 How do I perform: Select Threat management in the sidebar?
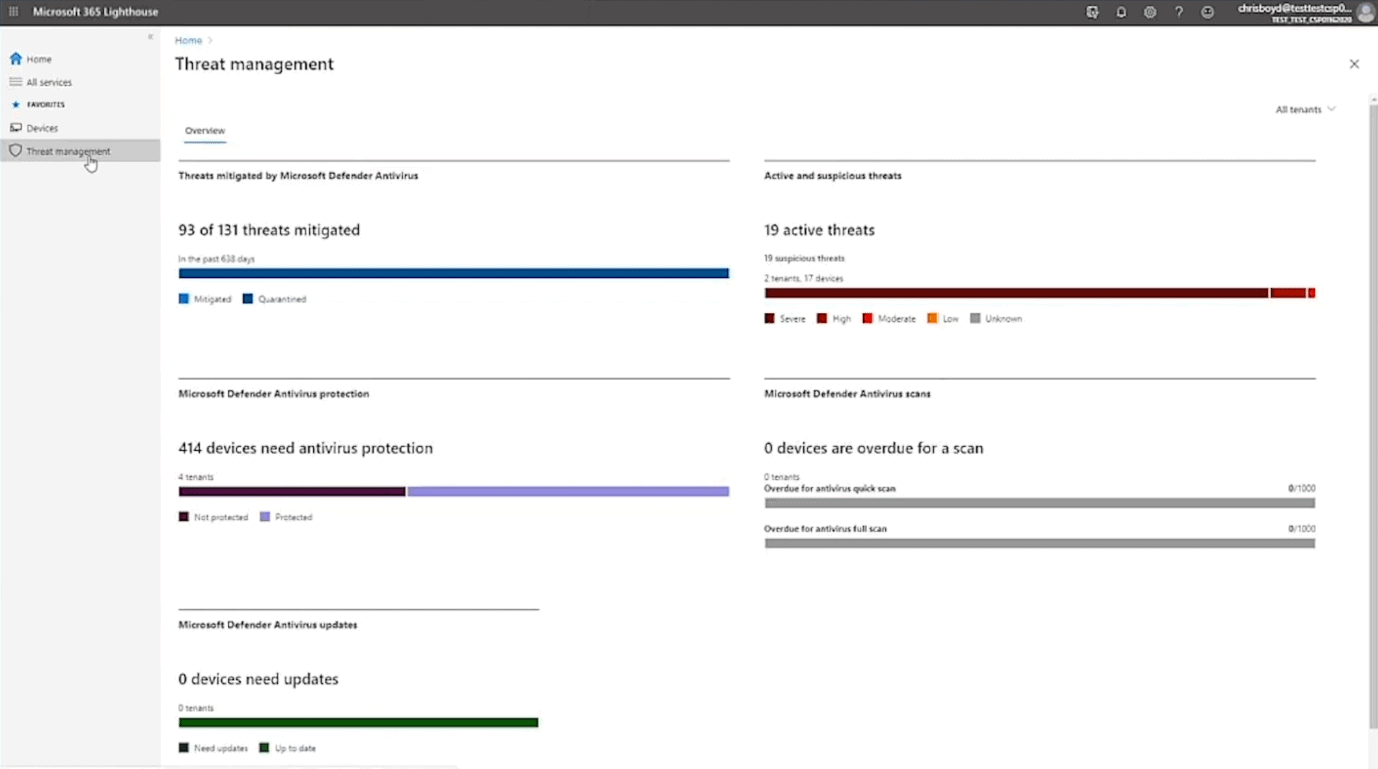pos(80,151)
